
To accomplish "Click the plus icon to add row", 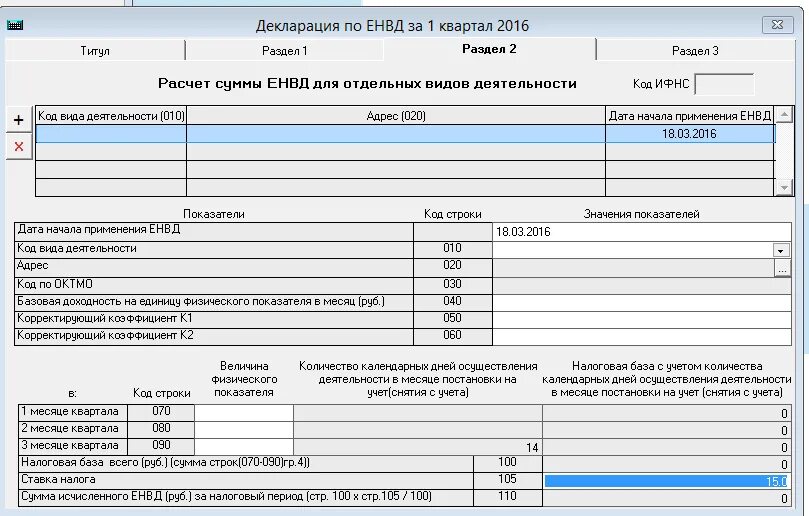I will (19, 120).
